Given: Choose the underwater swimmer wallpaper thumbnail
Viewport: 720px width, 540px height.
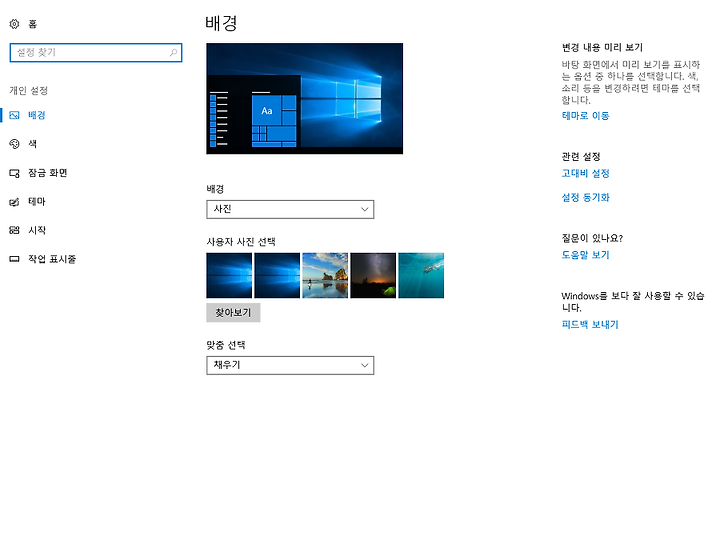Looking at the screenshot, I should click(421, 276).
